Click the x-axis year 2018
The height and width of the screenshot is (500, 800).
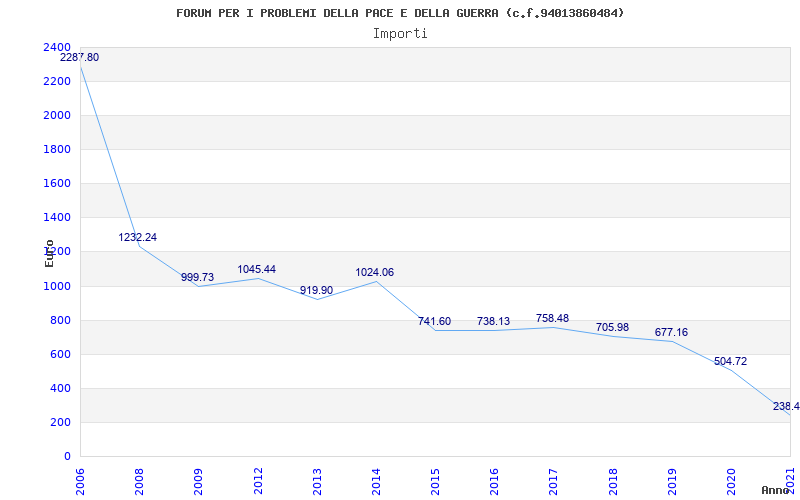[613, 482]
